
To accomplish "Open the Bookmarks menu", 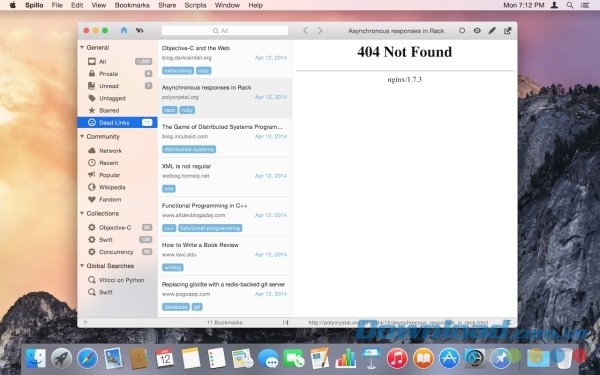I will (132, 5).
